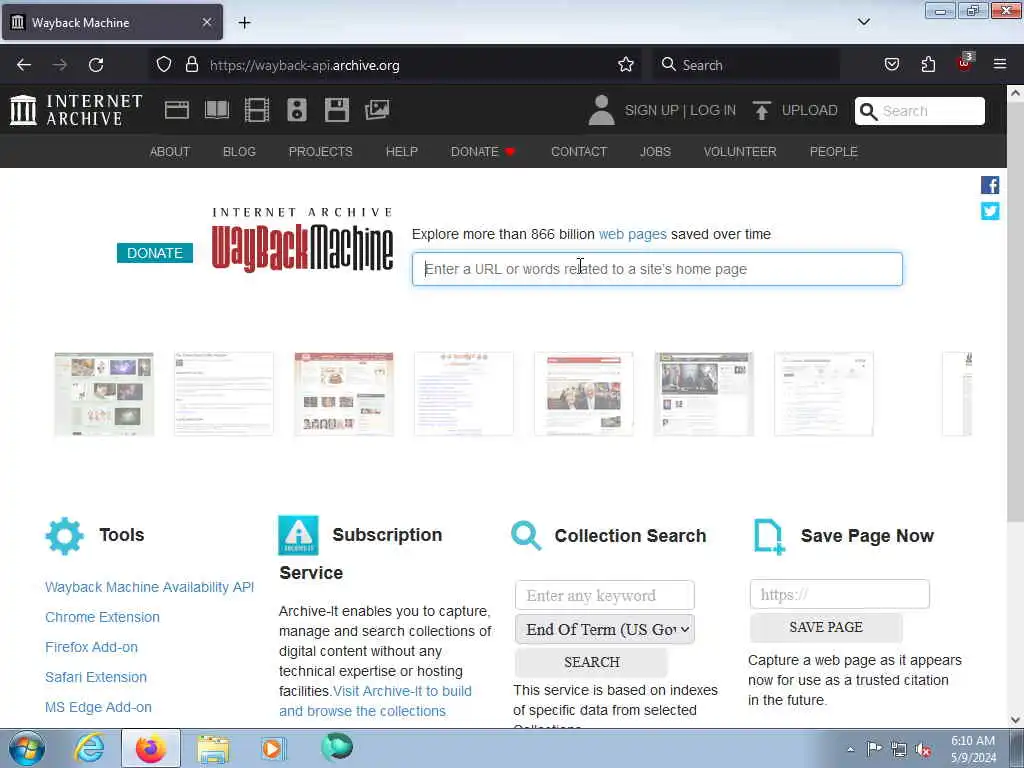Focus the Save Page Now https field

click(x=840, y=594)
